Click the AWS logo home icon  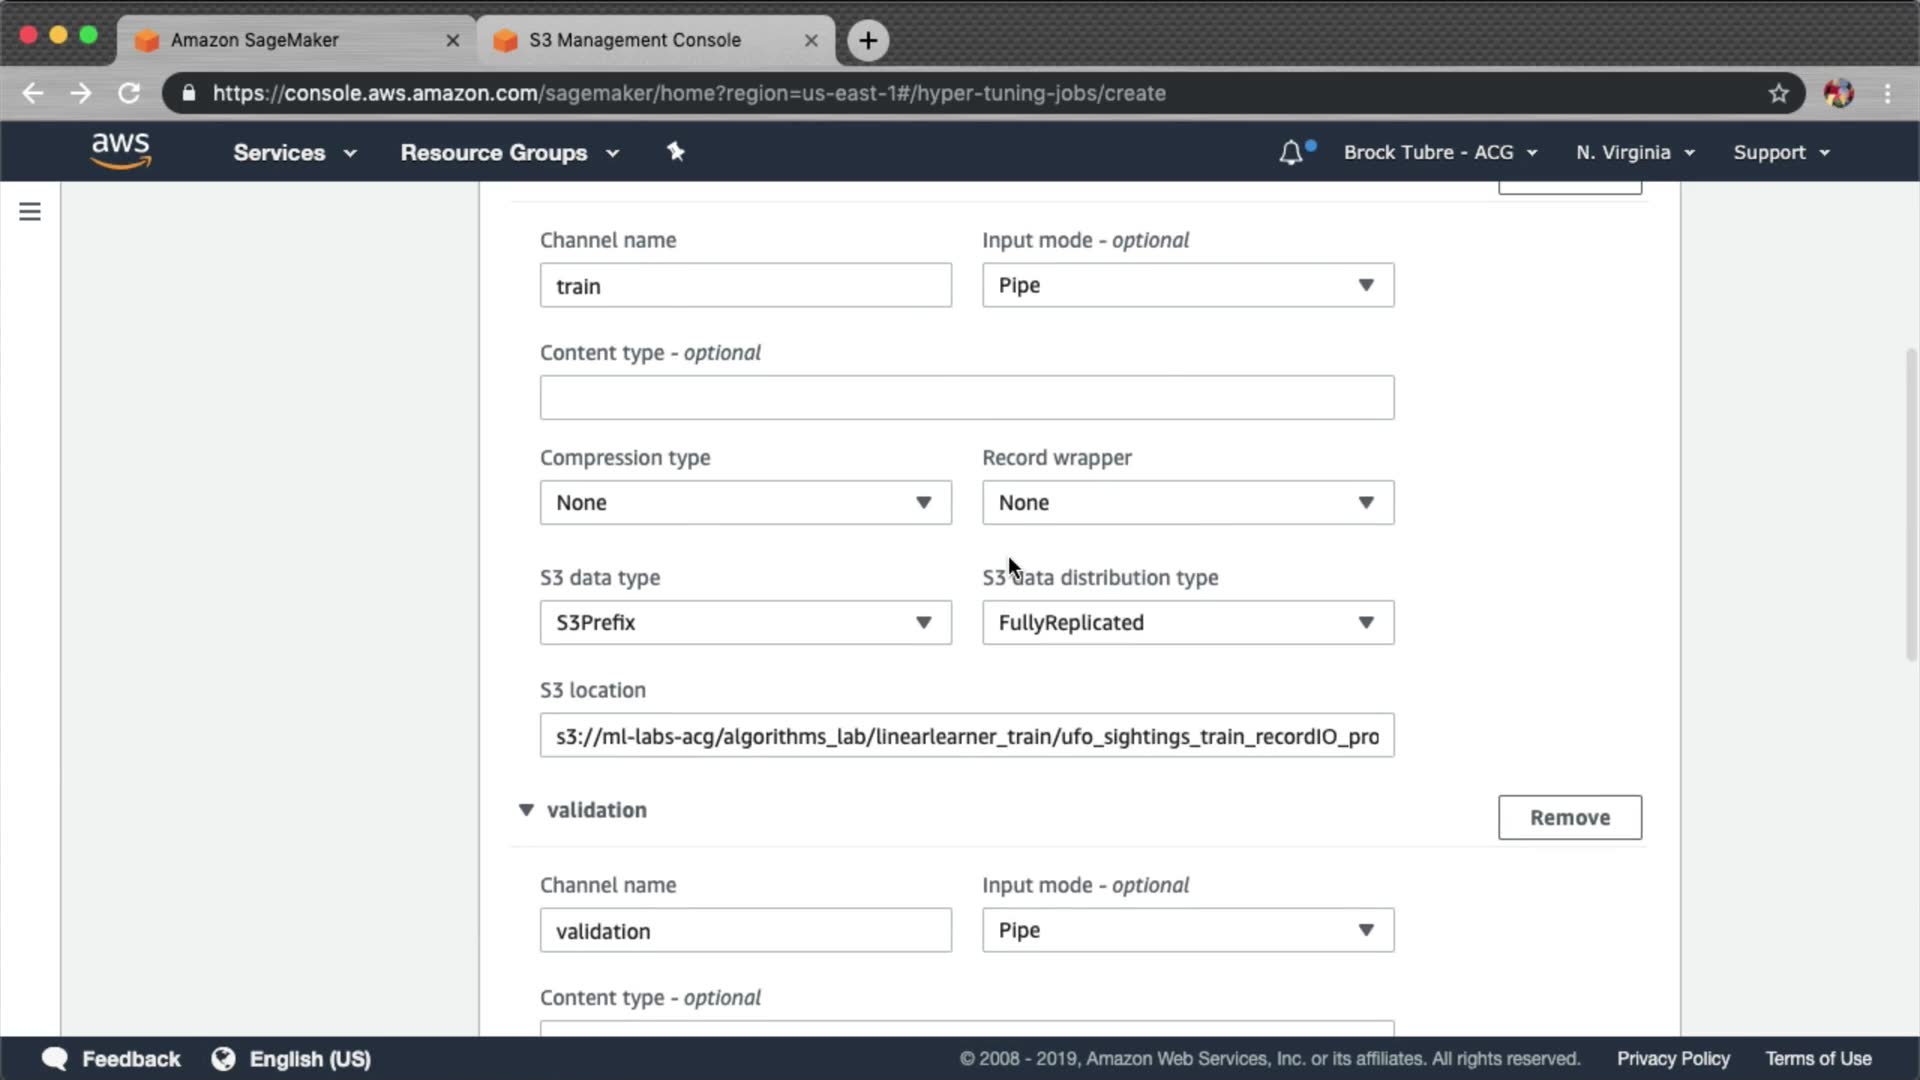pos(120,152)
